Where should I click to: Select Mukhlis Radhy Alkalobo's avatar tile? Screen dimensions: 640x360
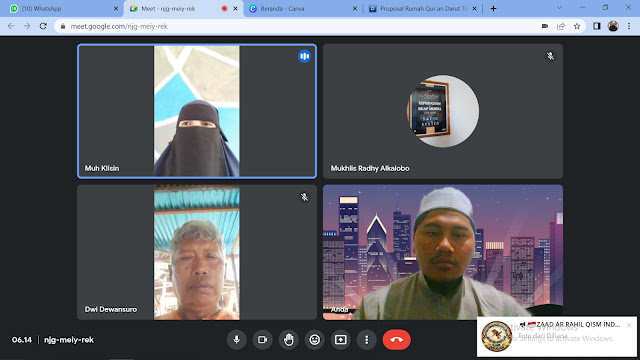click(x=443, y=111)
